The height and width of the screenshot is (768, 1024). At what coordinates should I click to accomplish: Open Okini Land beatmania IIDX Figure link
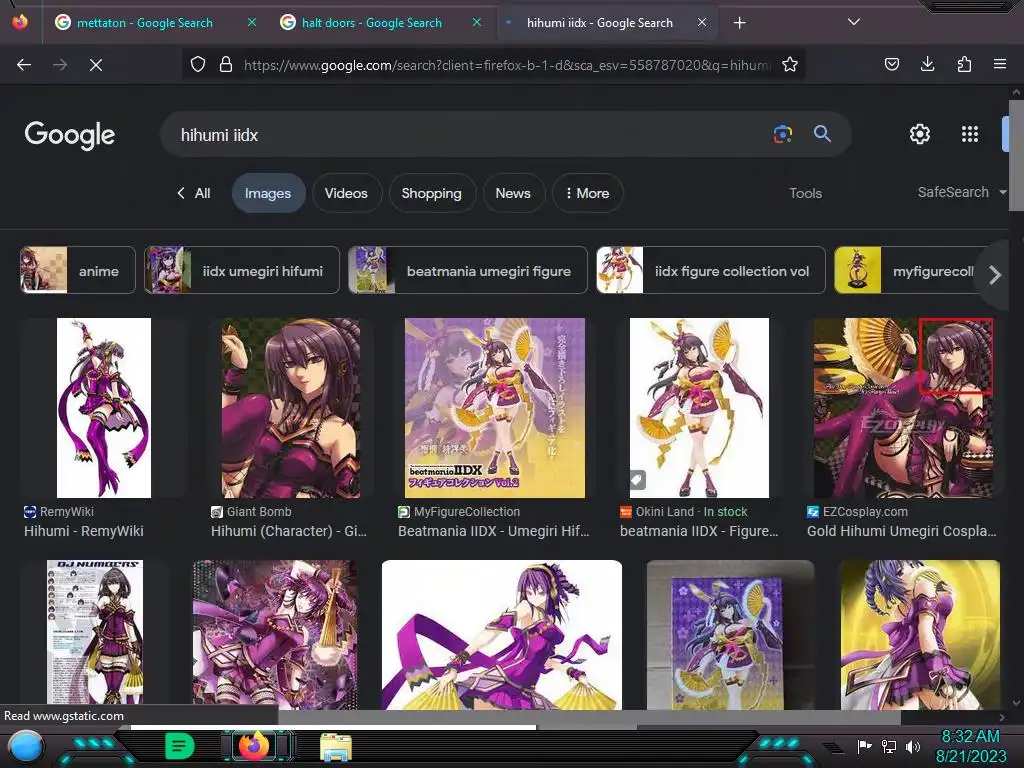coord(699,531)
